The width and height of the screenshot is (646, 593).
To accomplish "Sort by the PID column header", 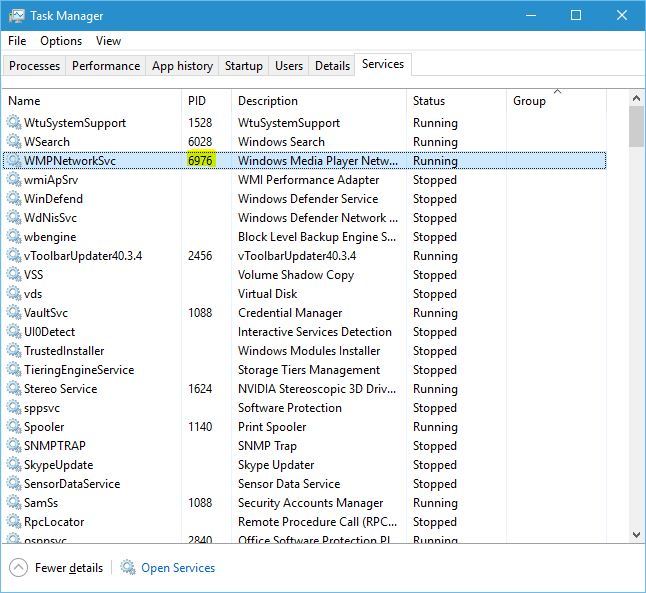I will click(x=206, y=101).
